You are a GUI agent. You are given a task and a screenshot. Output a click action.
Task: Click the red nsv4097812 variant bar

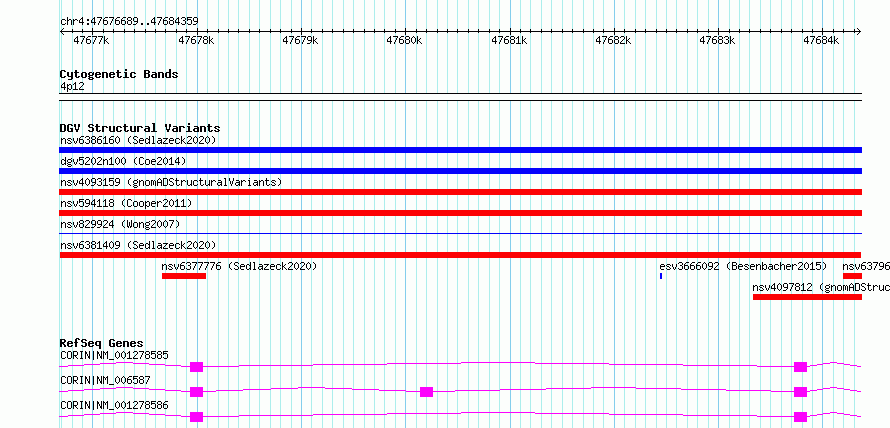(807, 297)
